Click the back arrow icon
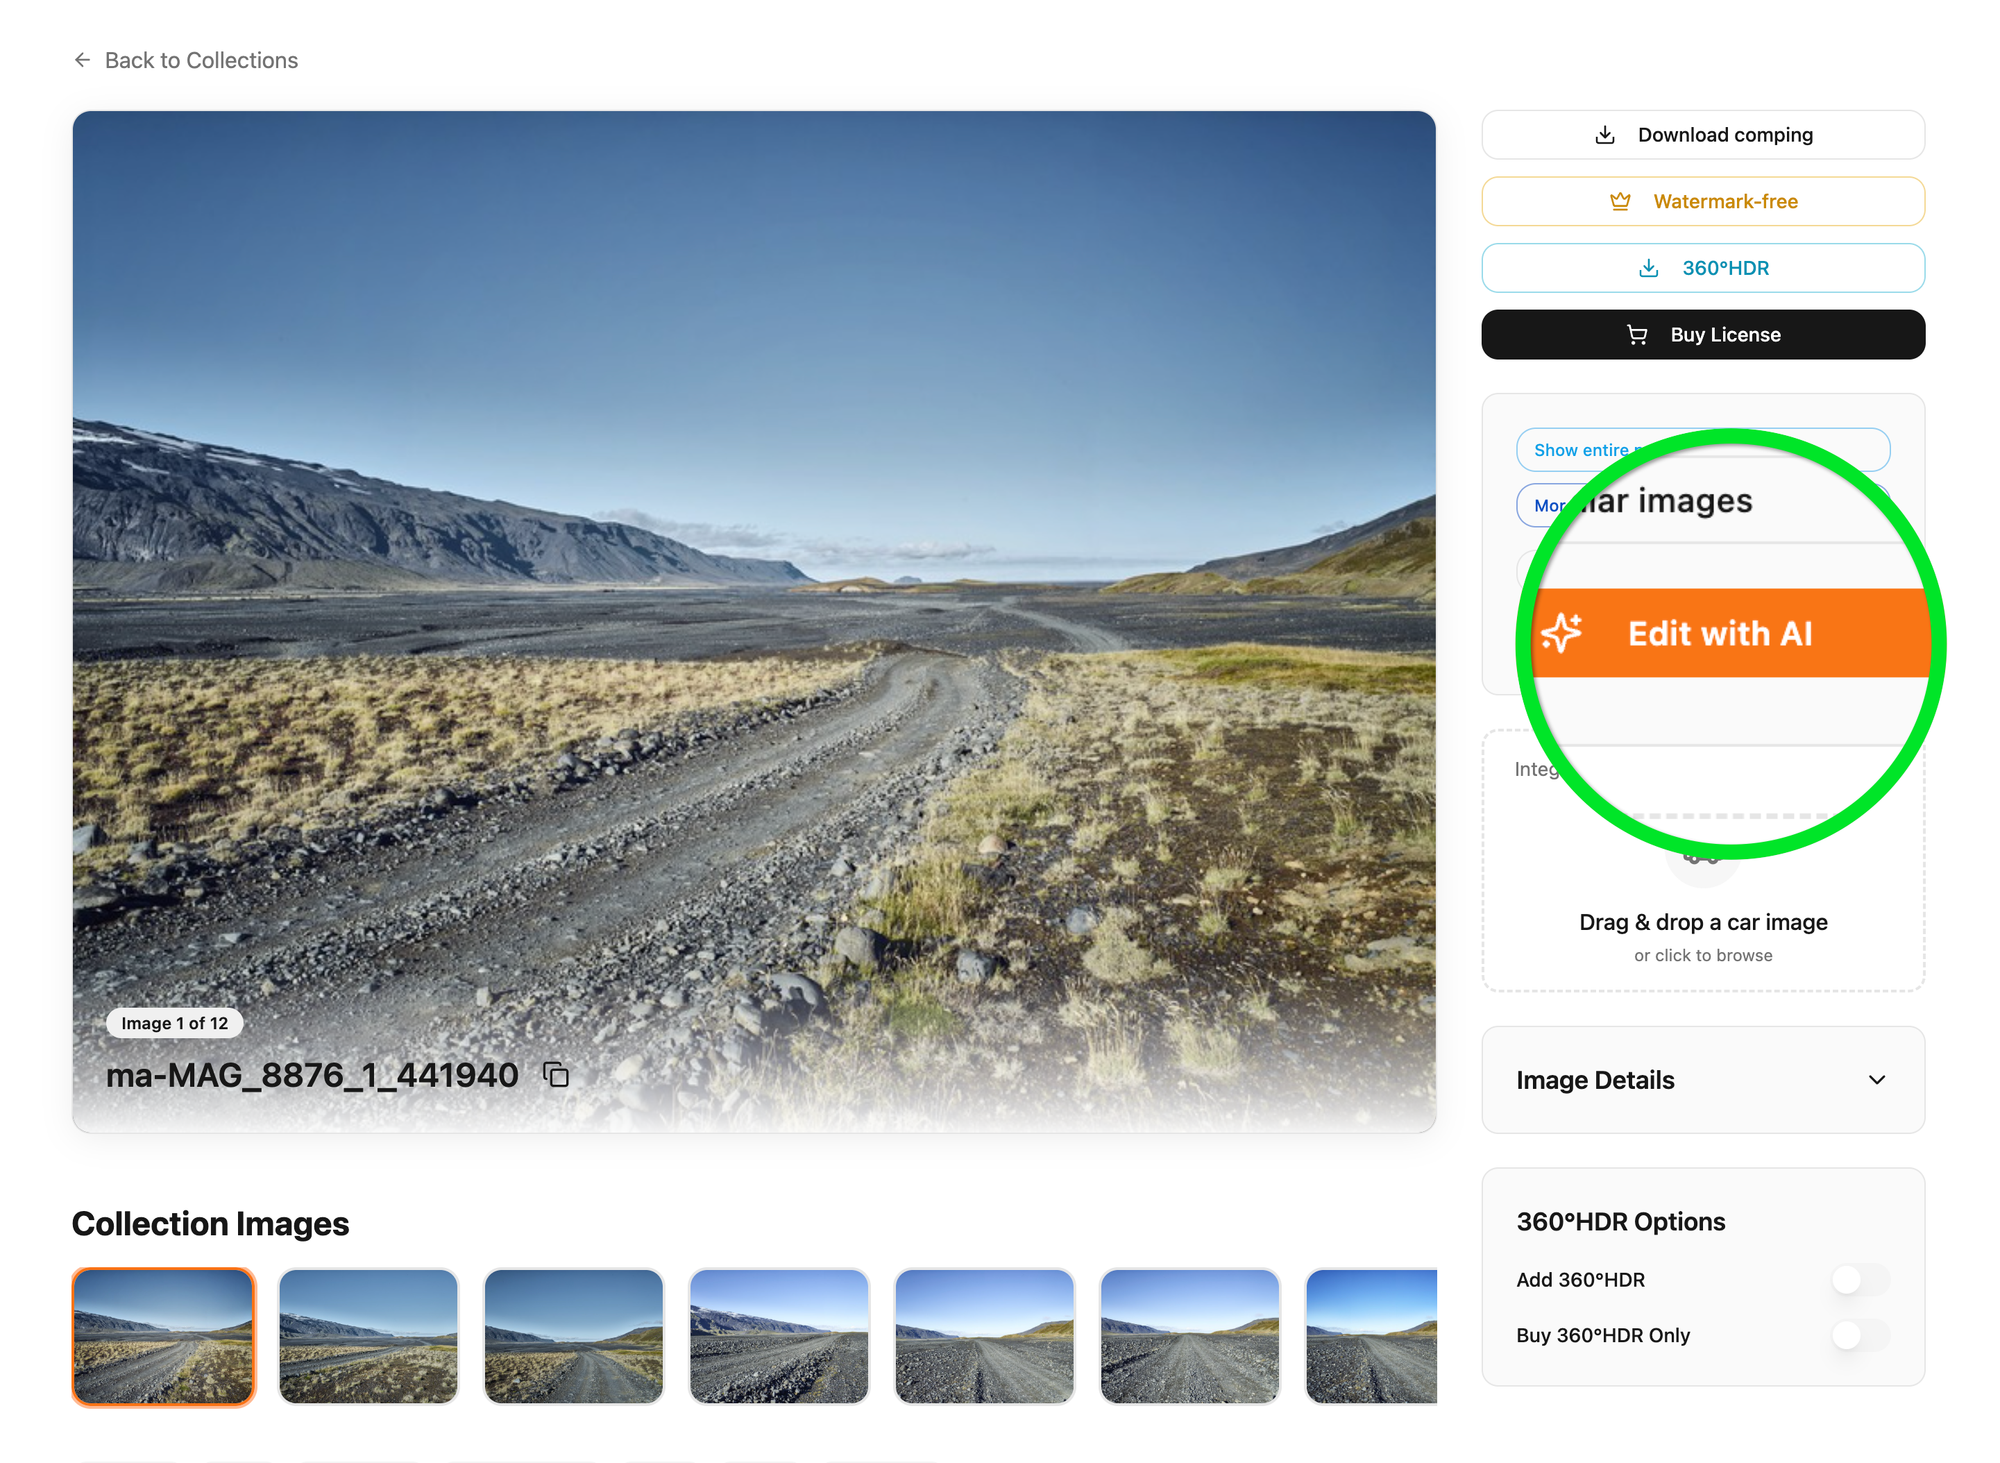This screenshot has height=1463, width=2000. [82, 60]
